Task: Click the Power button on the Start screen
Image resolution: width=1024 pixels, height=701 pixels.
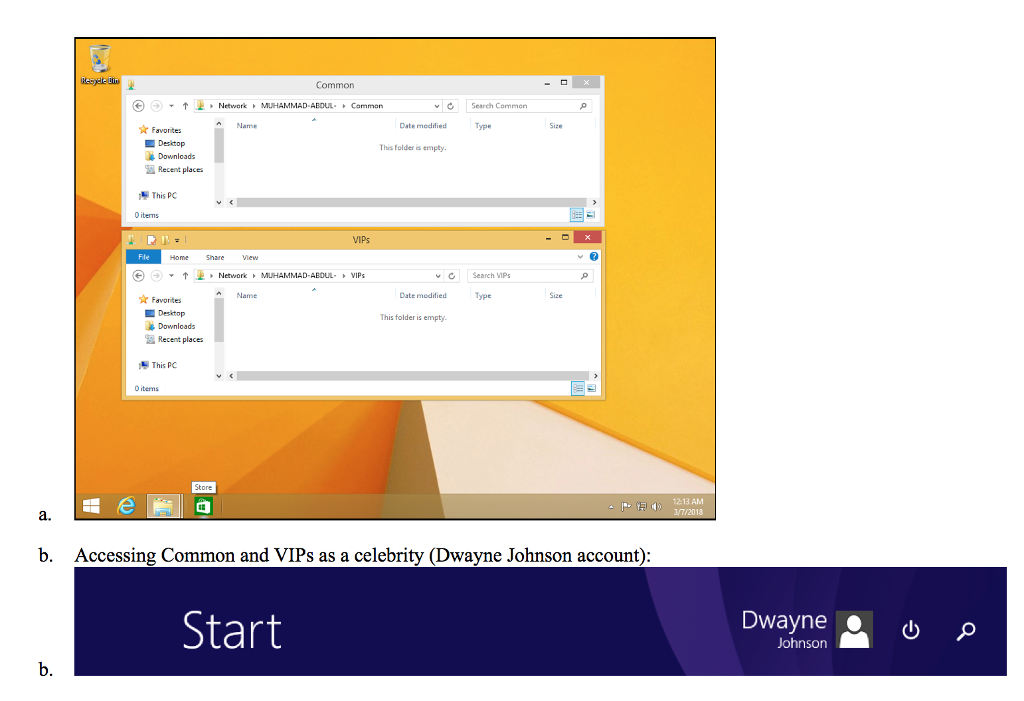Action: (910, 631)
